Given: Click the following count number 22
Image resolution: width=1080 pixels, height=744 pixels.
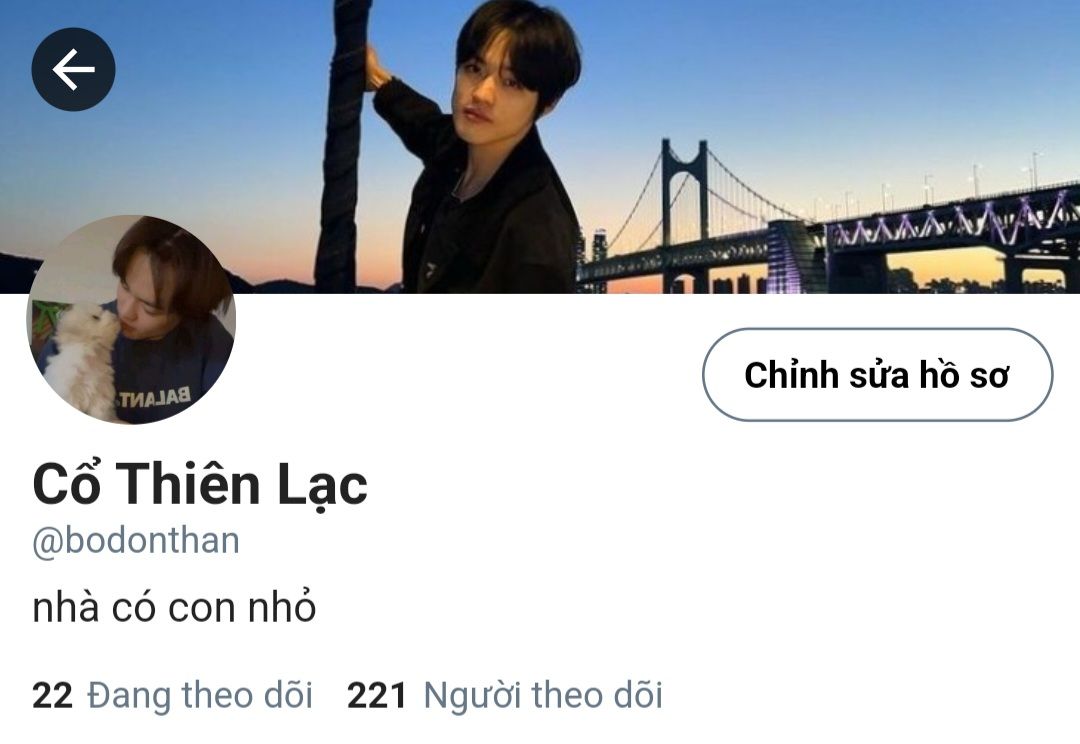Looking at the screenshot, I should click(x=52, y=695).
